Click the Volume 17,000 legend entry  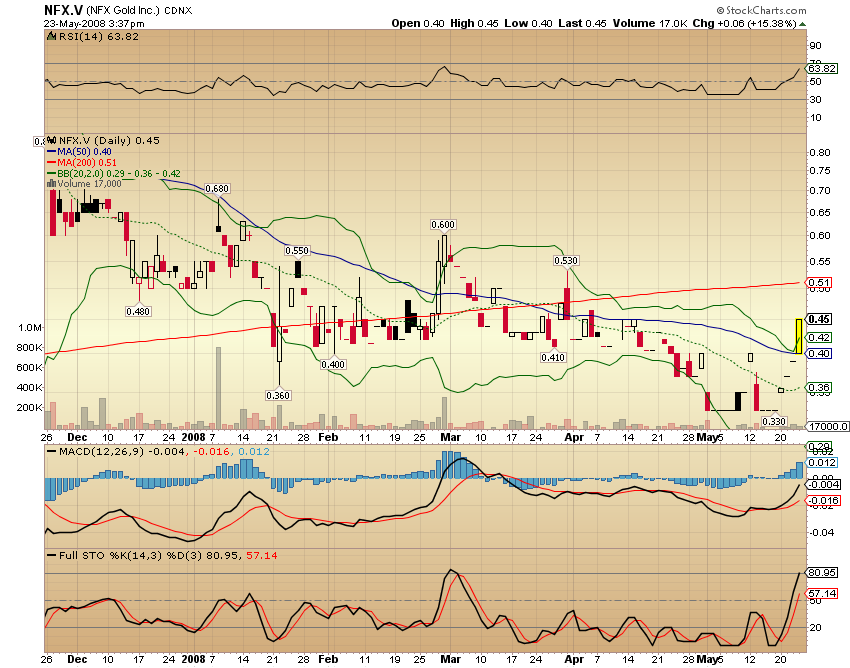click(x=85, y=184)
